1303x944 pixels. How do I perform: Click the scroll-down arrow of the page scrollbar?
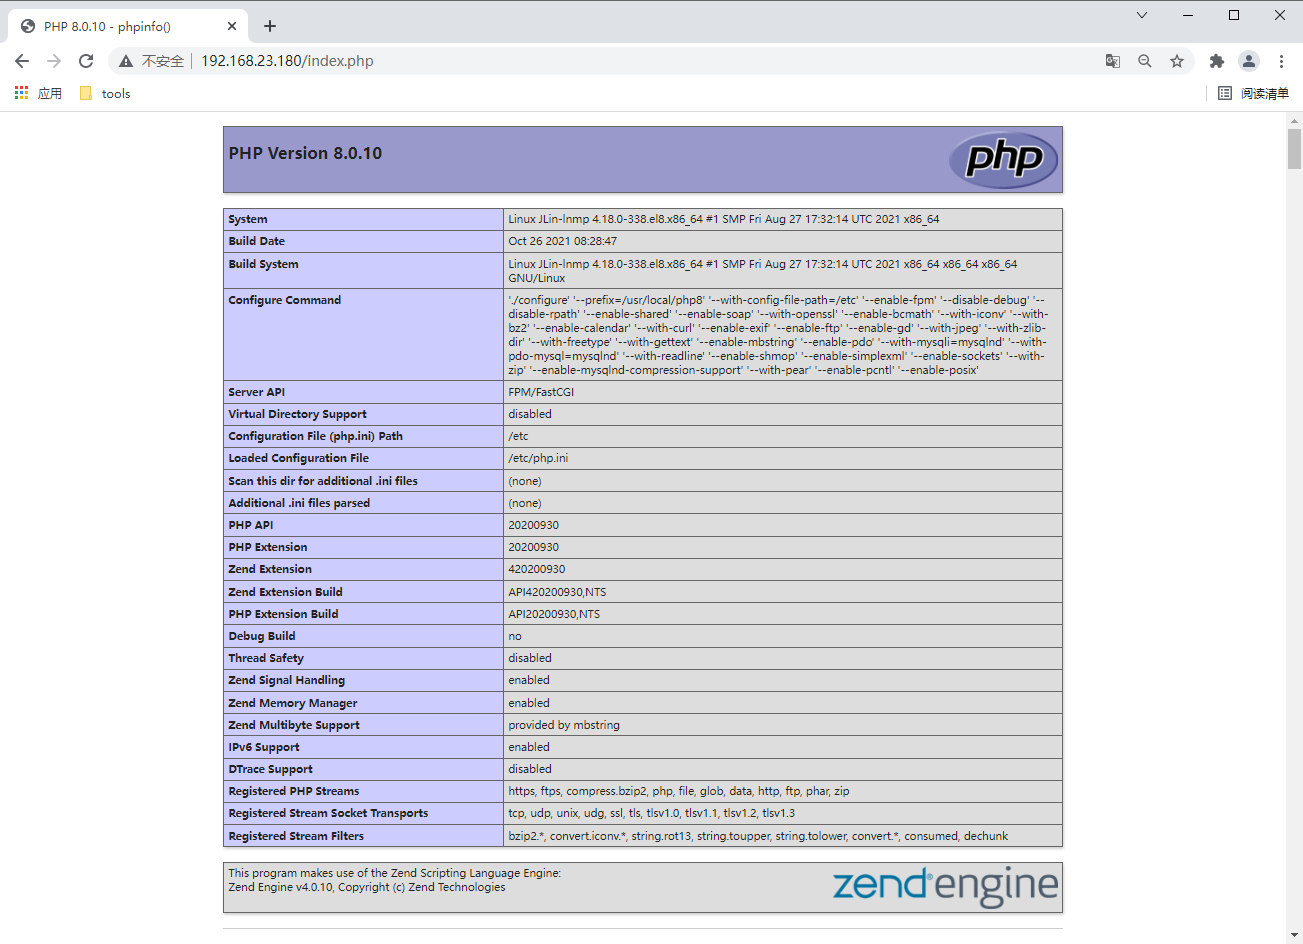[1294, 936]
